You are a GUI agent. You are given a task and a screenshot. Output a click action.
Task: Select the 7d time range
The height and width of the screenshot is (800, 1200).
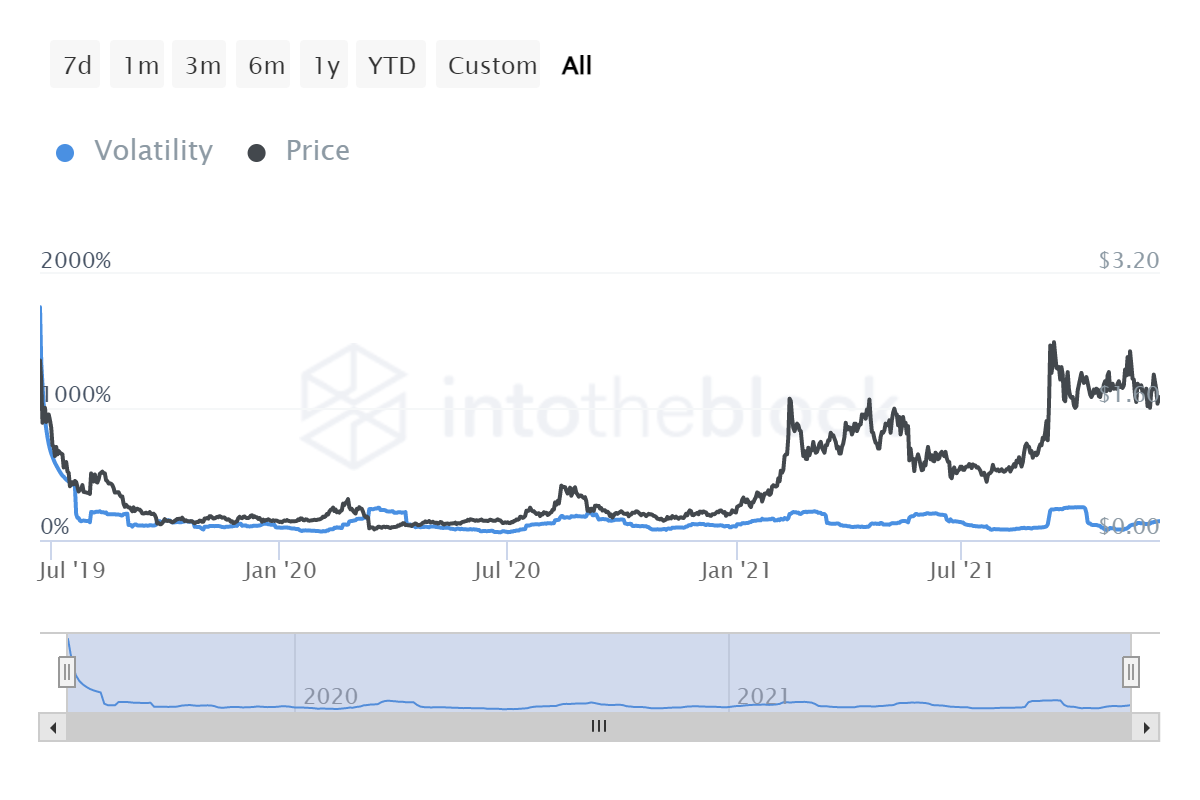(76, 66)
